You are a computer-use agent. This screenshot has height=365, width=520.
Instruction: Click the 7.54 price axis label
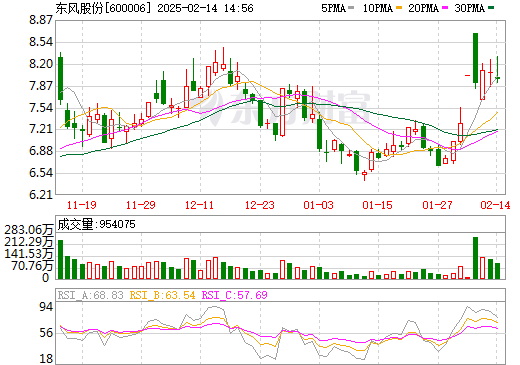41,108
